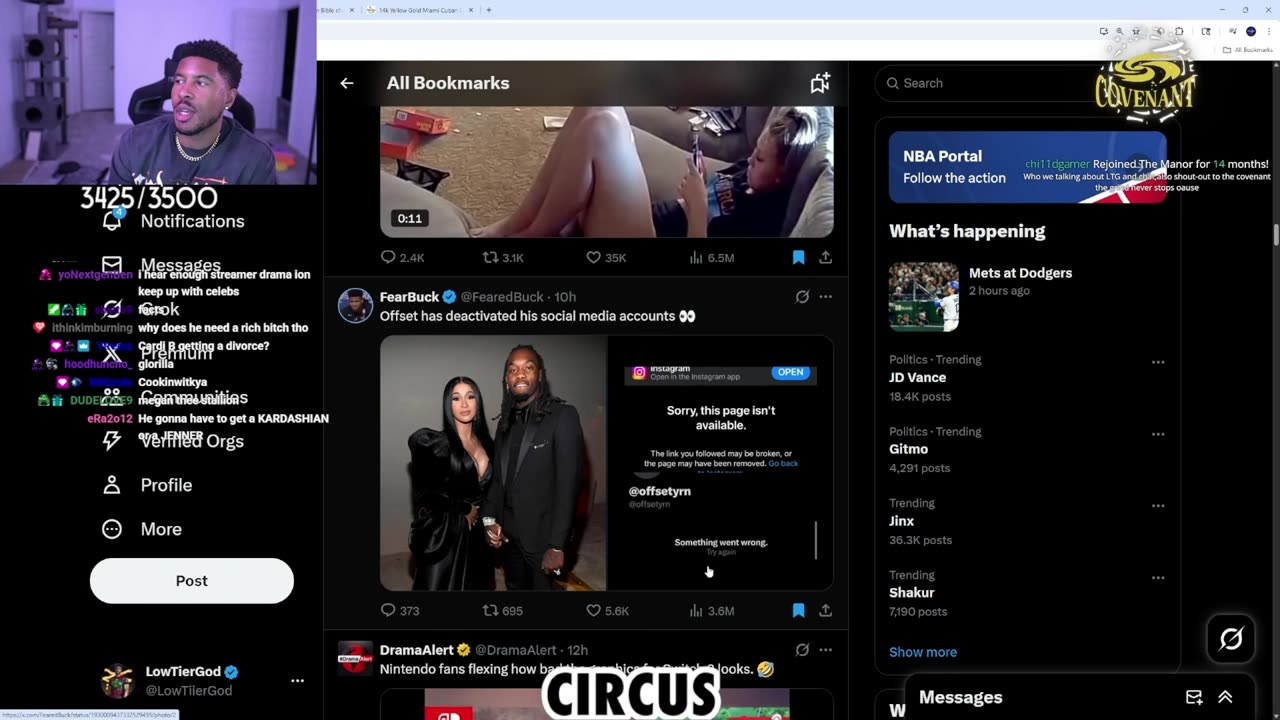Open more options for the Shakur trend
1280x720 pixels.
click(x=1158, y=578)
